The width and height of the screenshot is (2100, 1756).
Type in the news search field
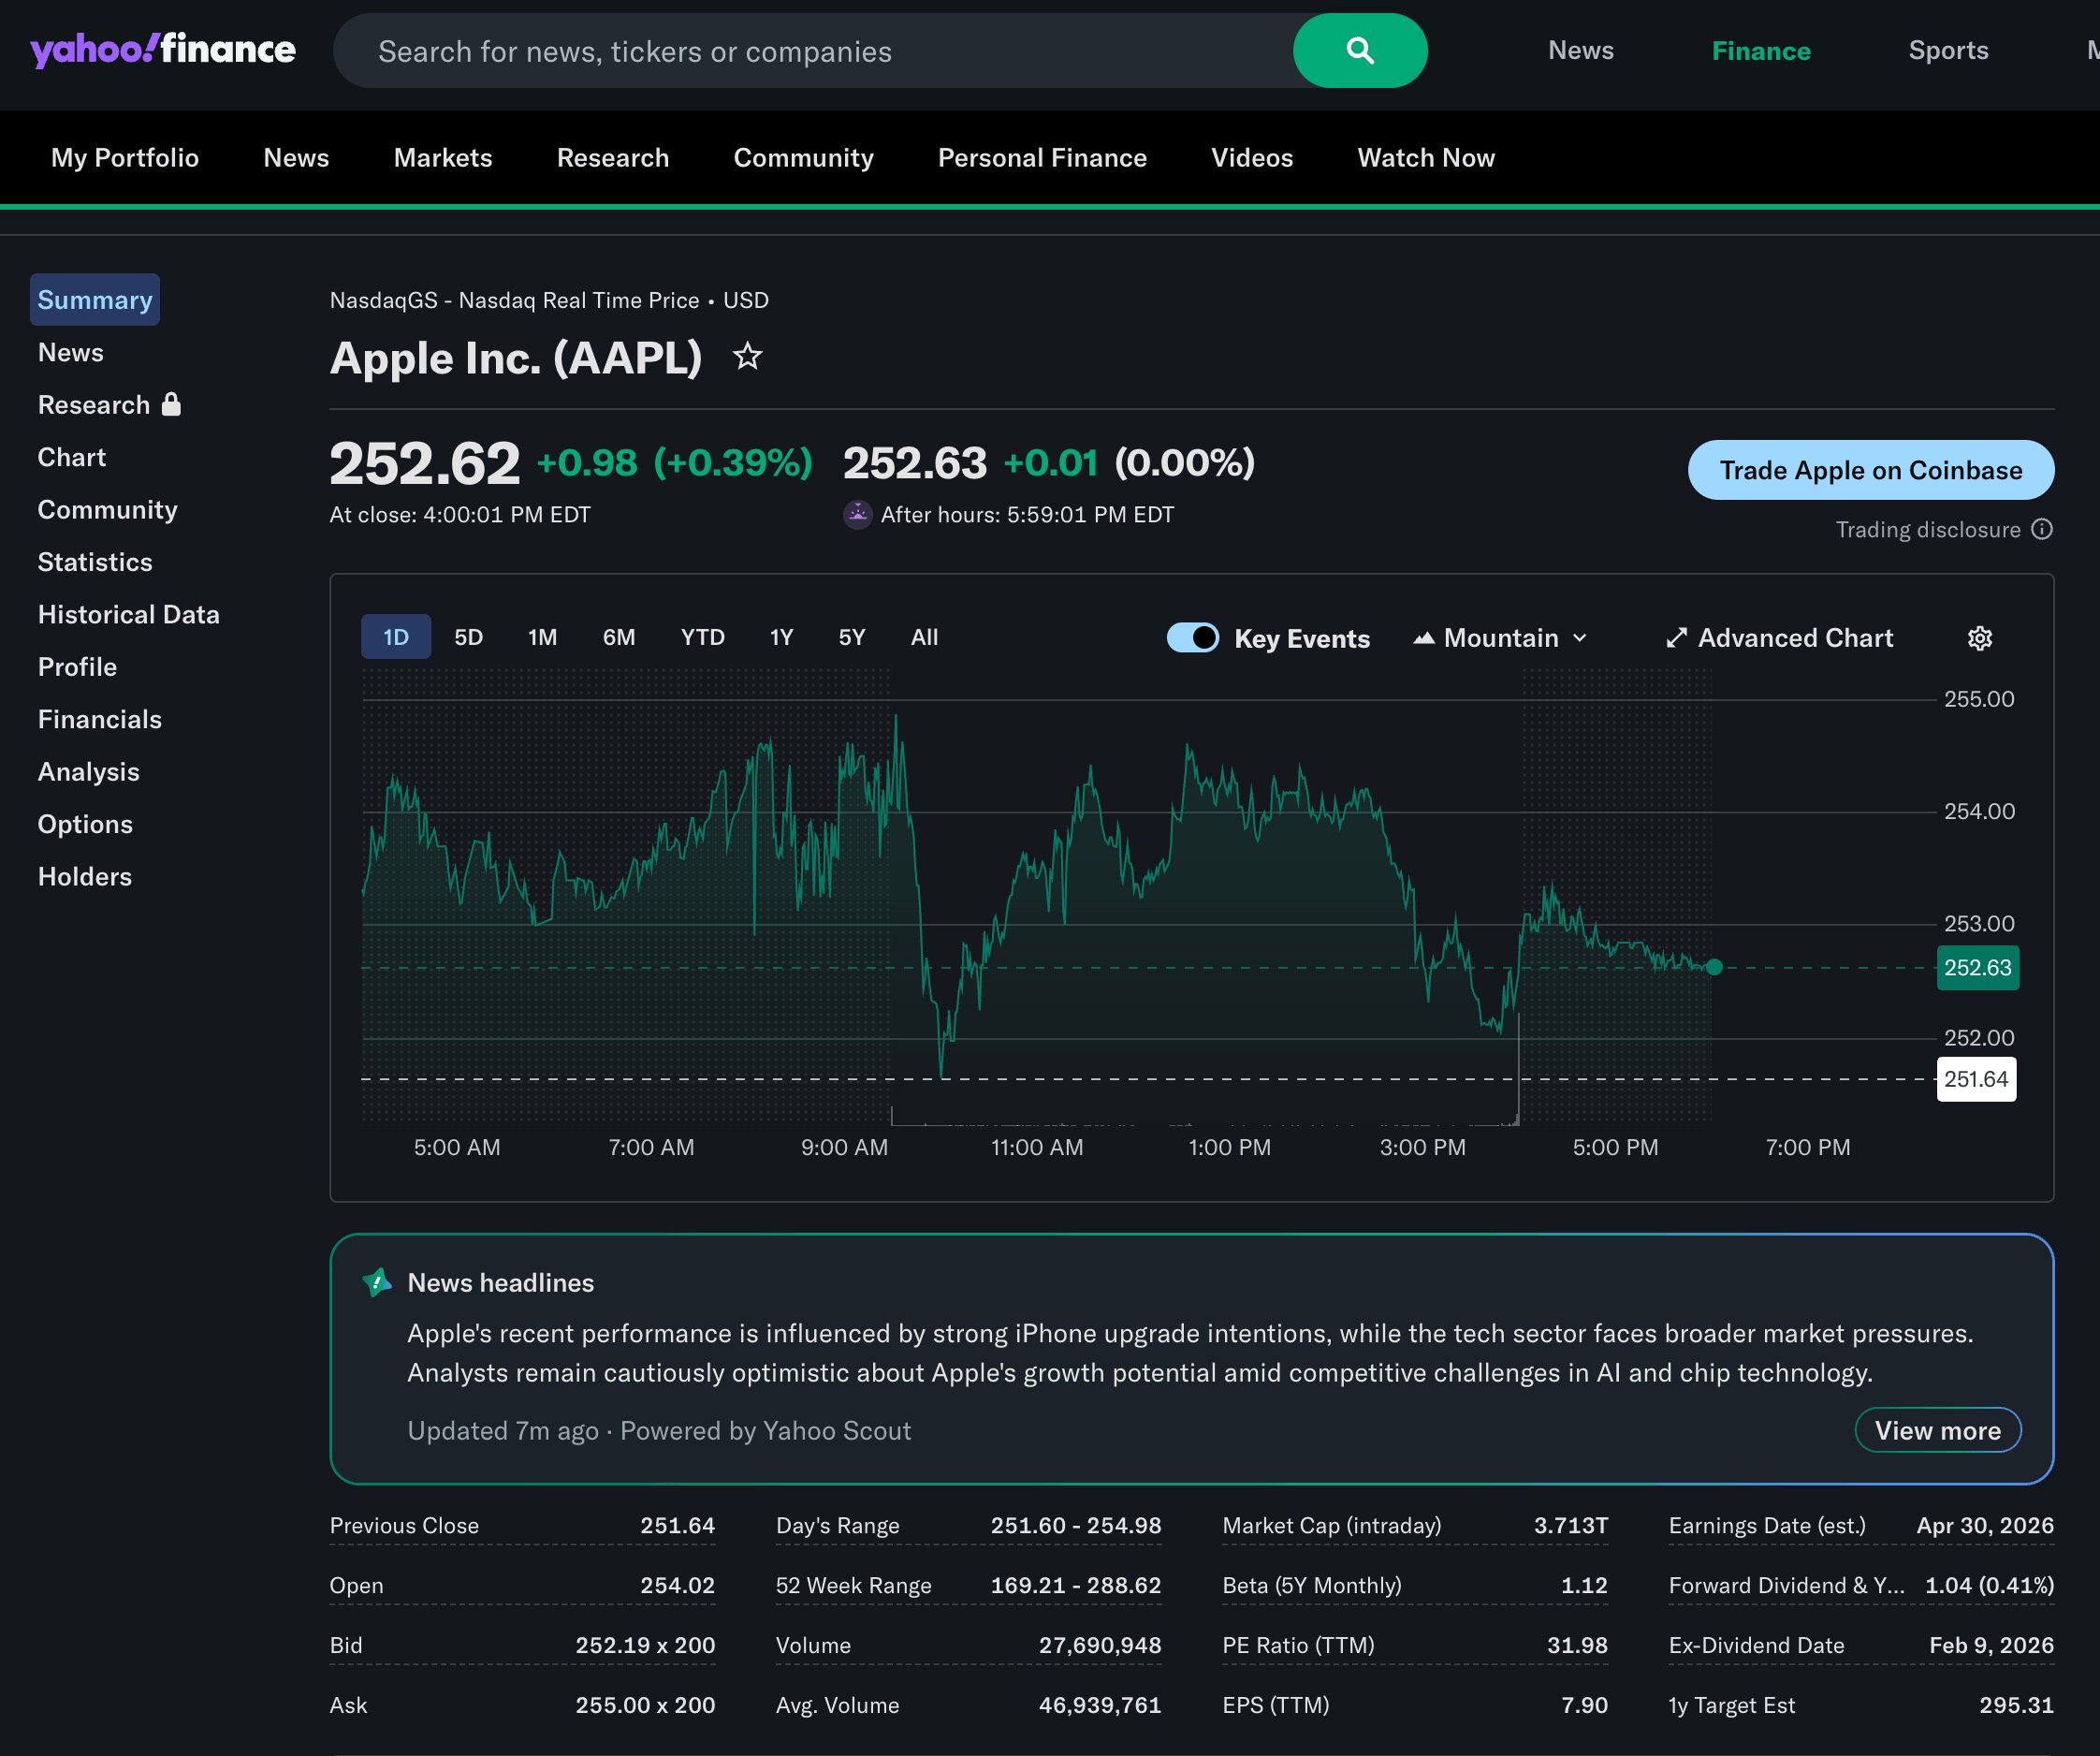(800, 50)
